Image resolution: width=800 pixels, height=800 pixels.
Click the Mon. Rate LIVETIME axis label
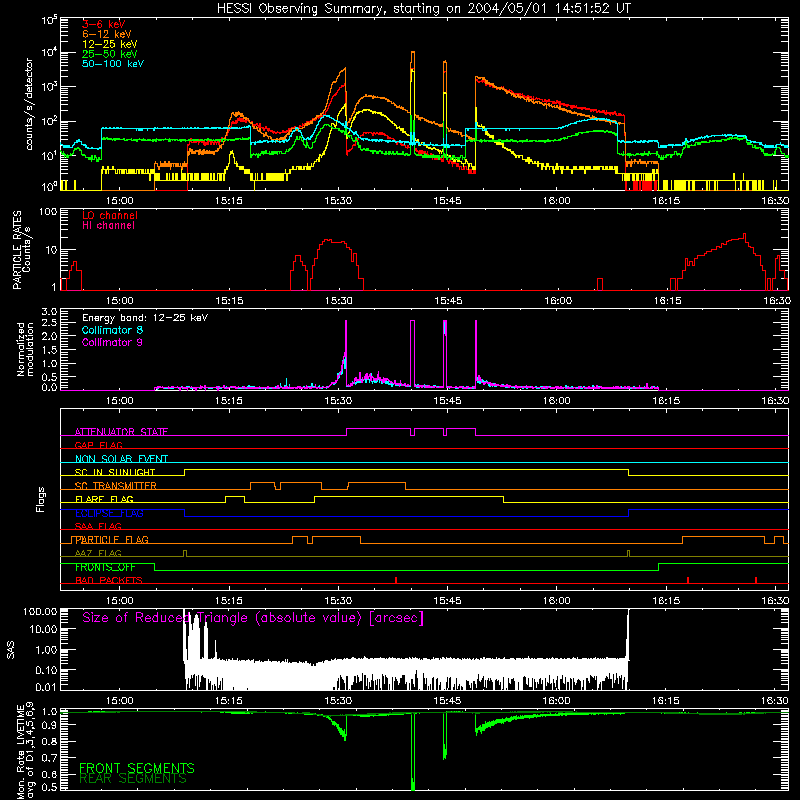(26, 751)
